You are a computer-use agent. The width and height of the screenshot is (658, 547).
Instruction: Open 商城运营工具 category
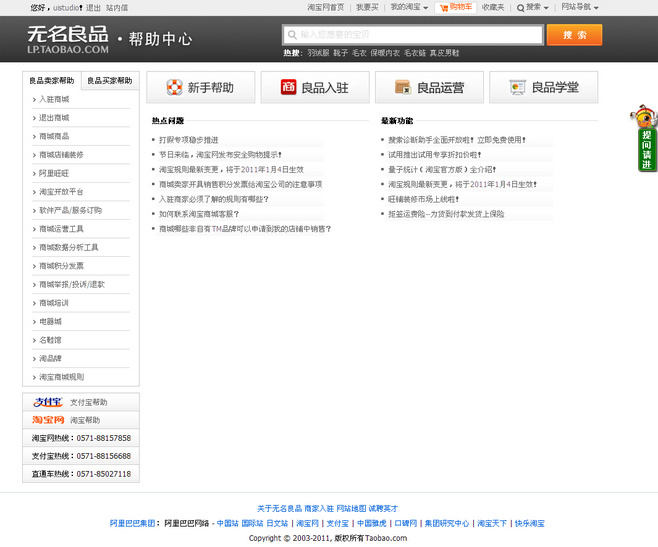click(x=61, y=229)
